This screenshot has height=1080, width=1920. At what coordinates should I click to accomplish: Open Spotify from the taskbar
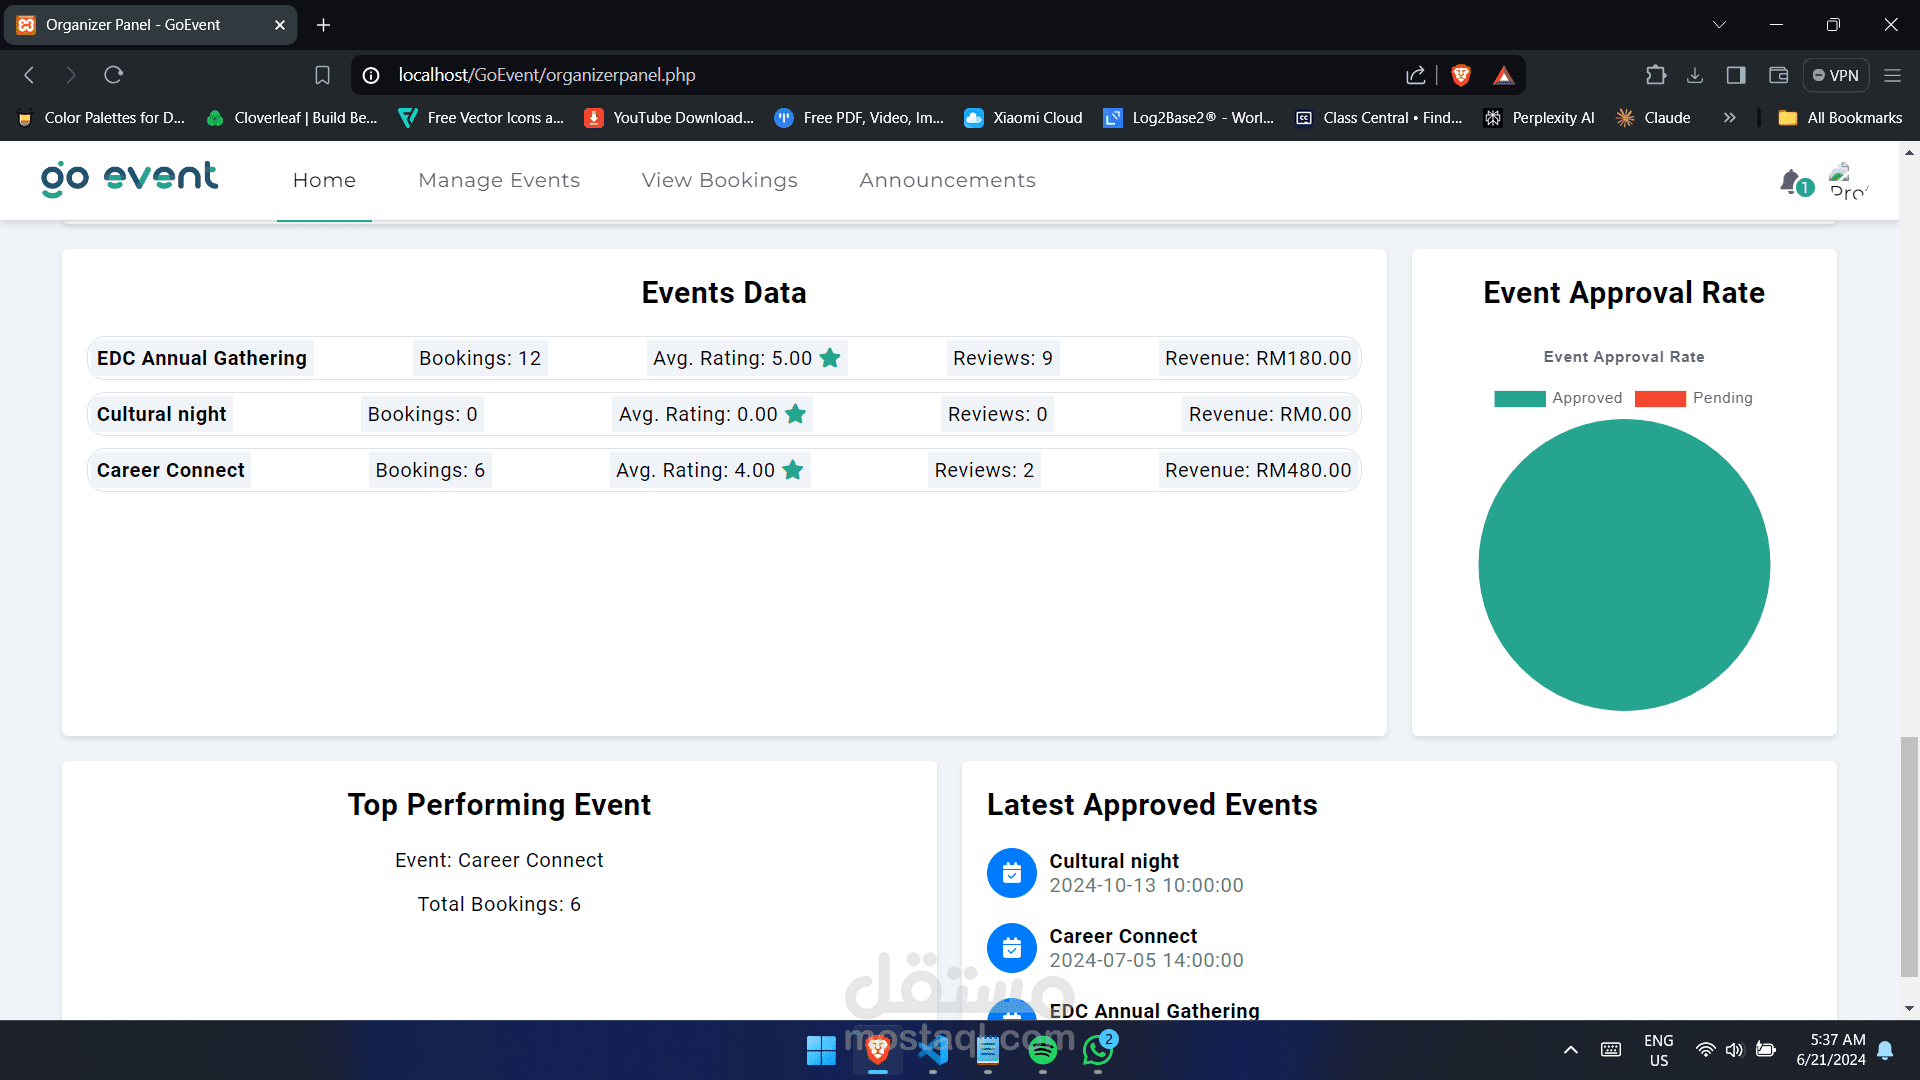[x=1042, y=1050]
